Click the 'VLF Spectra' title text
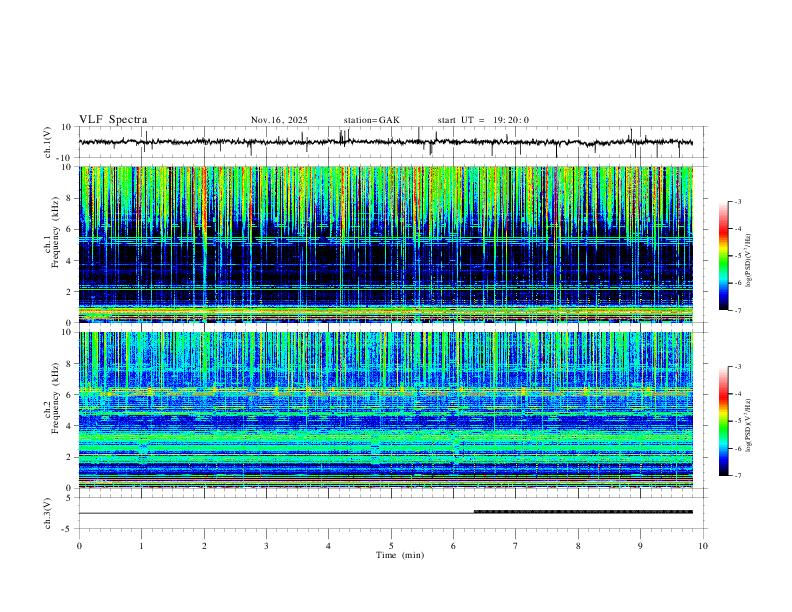 [x=113, y=120]
